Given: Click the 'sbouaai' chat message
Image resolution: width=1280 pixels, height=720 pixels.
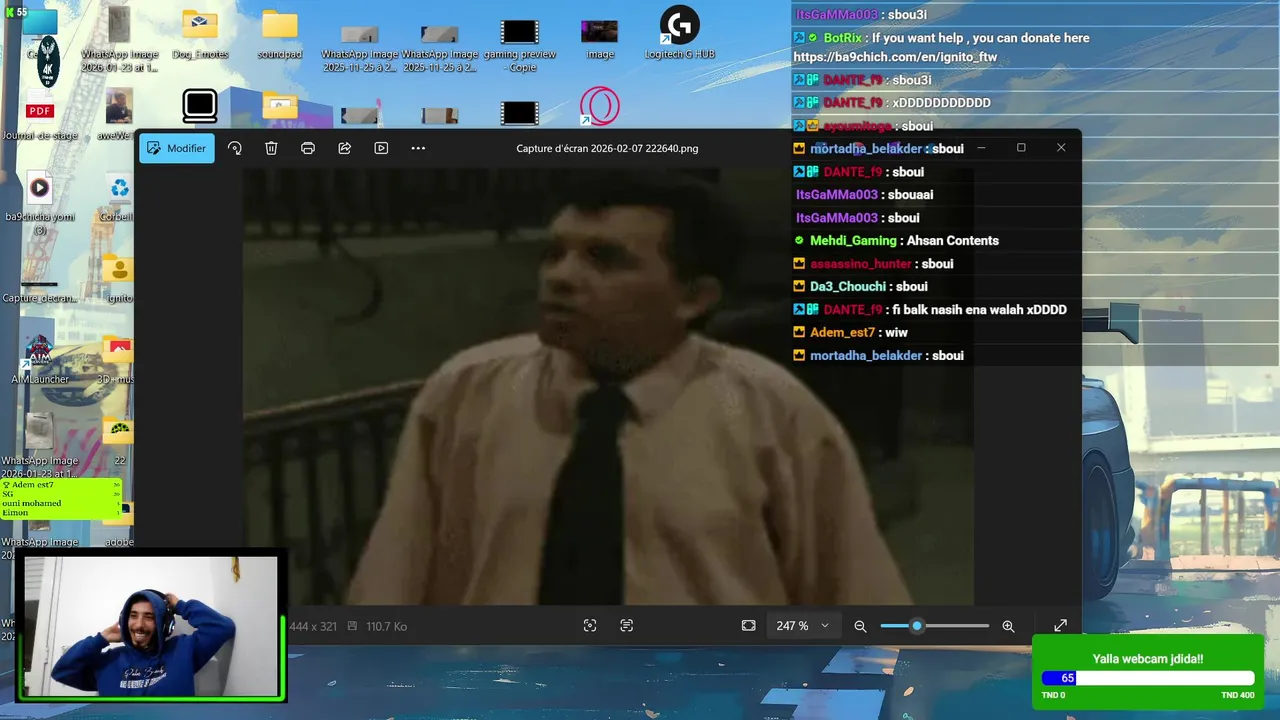Looking at the screenshot, I should (910, 194).
